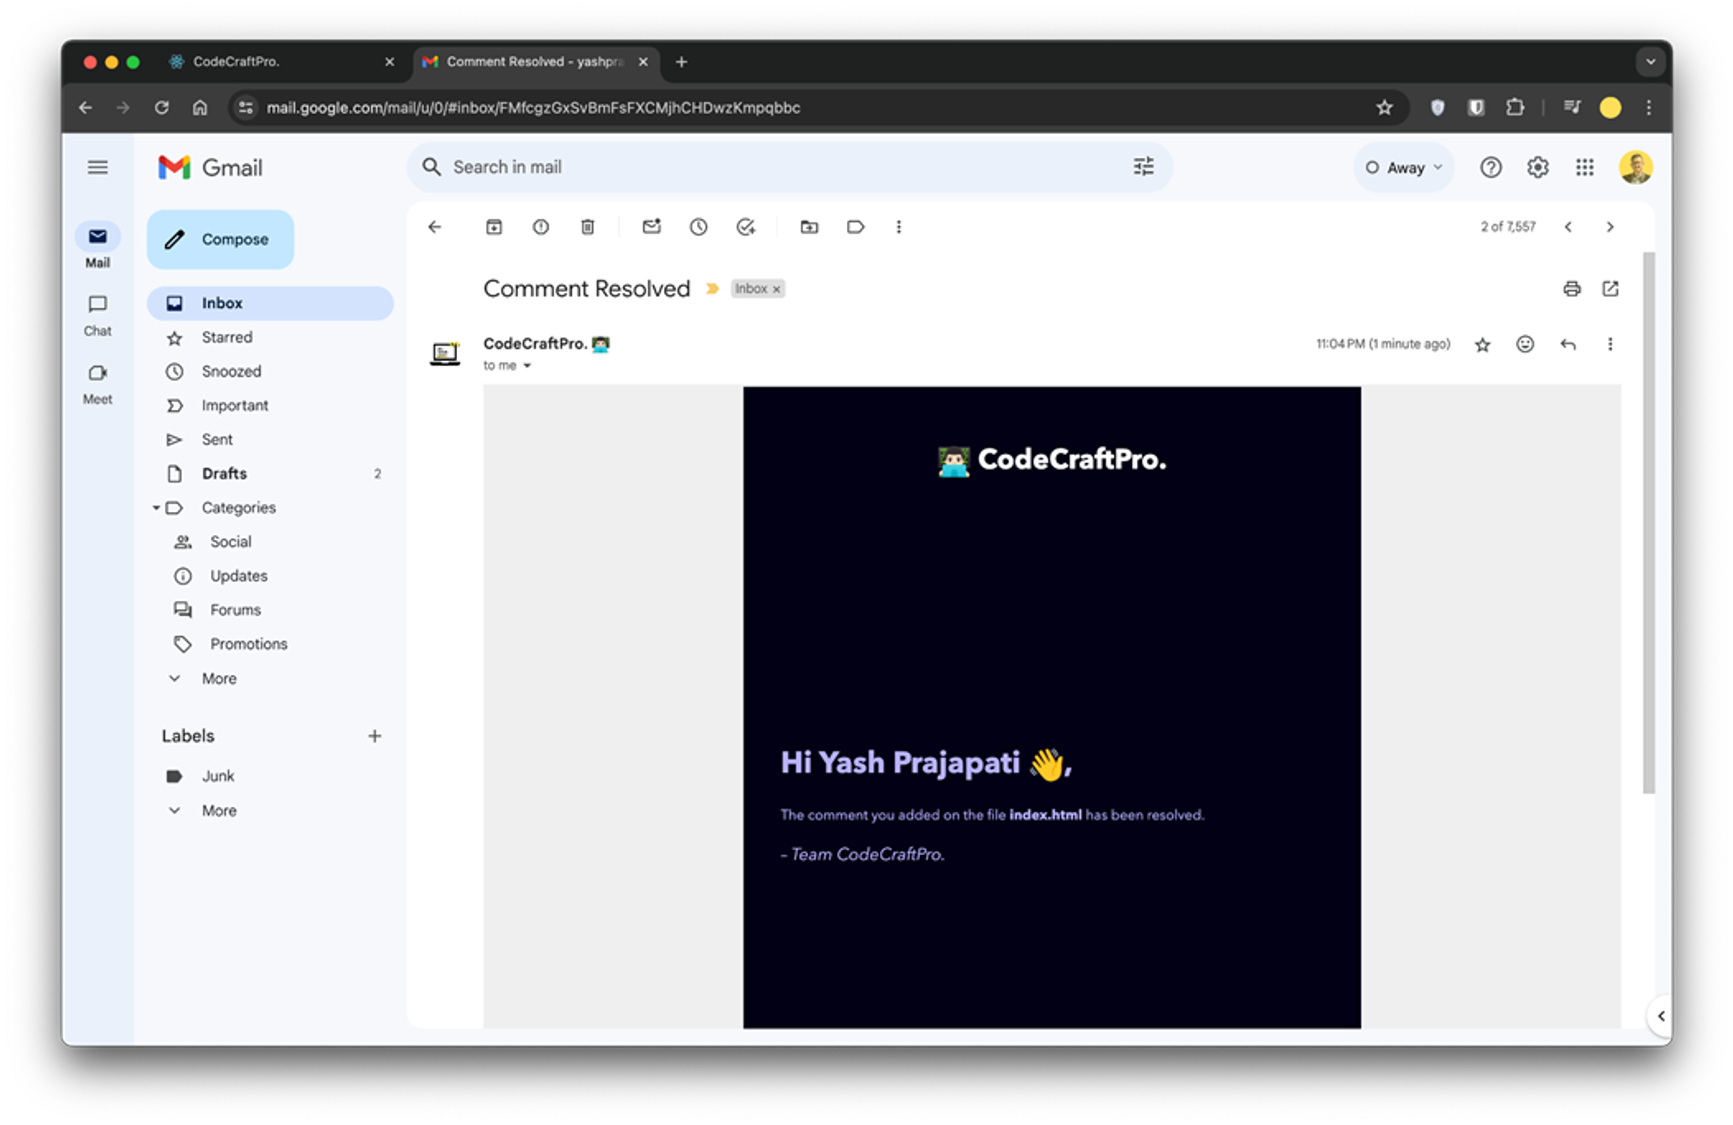Open more options in the email toolbar
Screen dimensions: 1733x1125
(899, 227)
